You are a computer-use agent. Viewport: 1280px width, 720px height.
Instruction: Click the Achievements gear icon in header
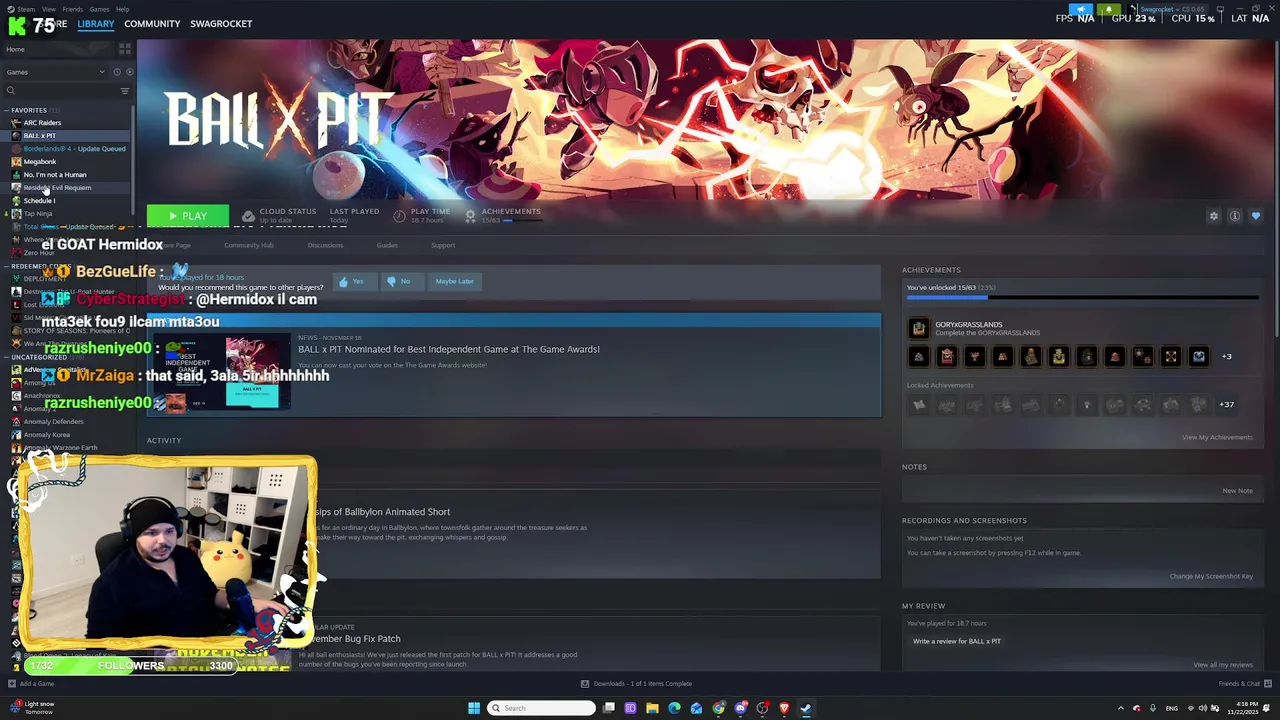point(470,216)
